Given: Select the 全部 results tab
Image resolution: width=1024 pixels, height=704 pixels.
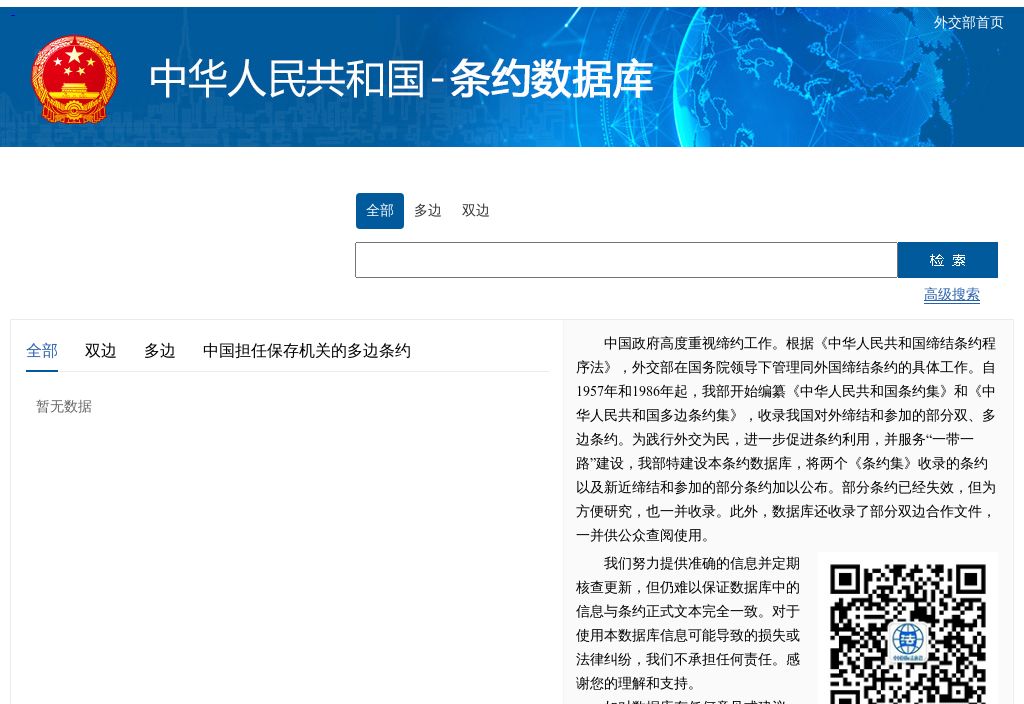Looking at the screenshot, I should [42, 350].
